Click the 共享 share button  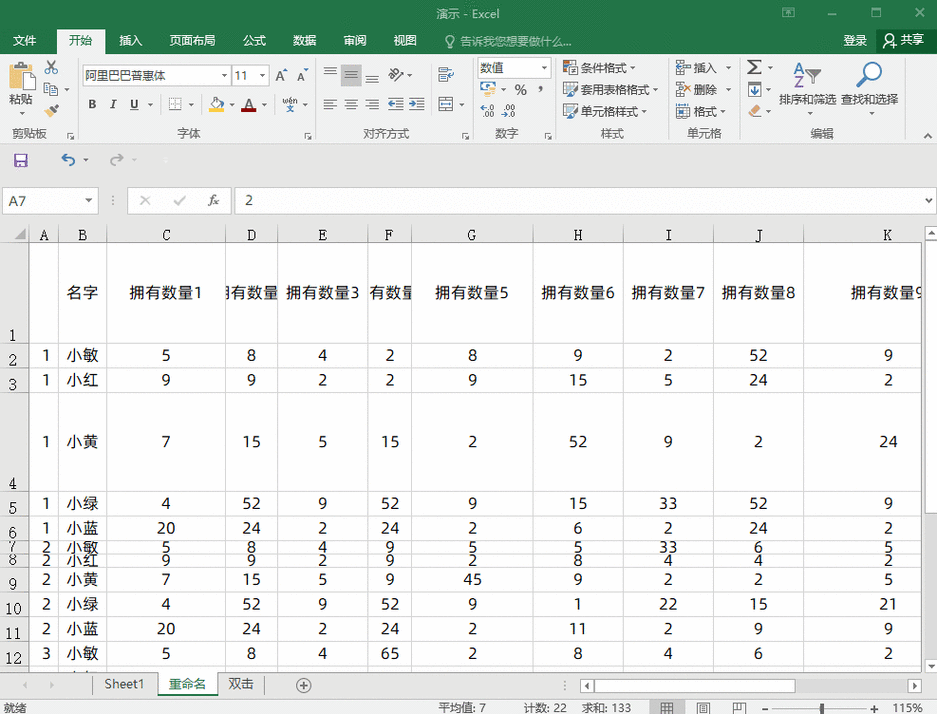904,41
